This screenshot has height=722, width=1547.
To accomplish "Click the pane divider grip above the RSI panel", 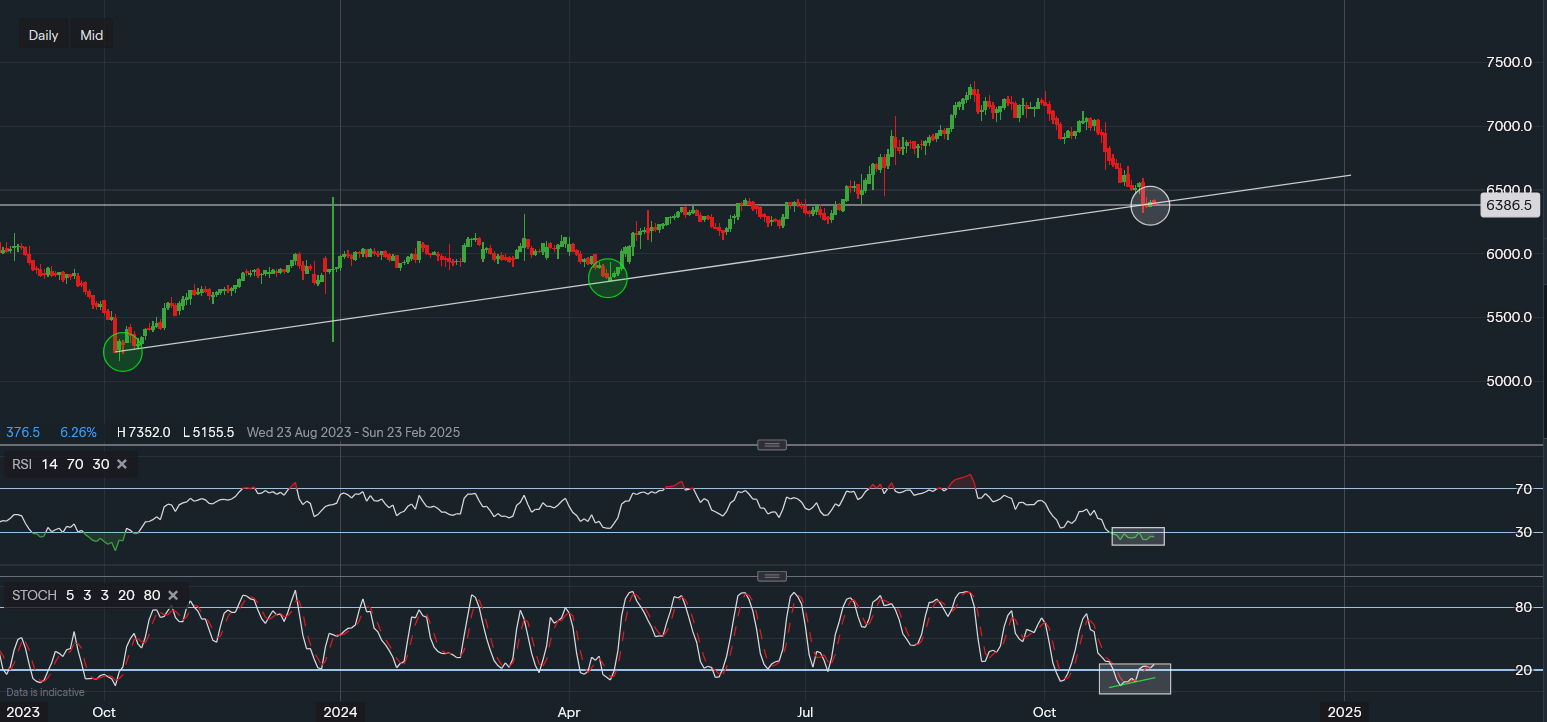I will coord(771,444).
